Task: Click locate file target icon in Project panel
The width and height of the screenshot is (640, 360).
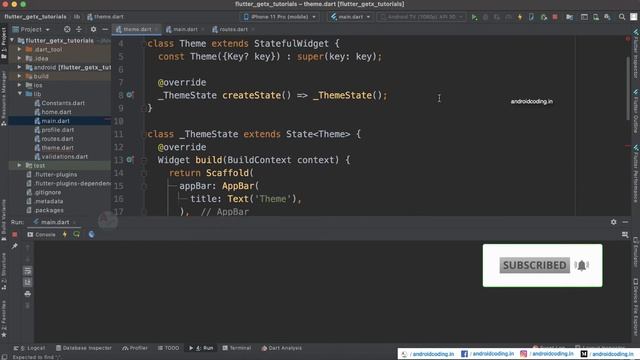Action: click(x=67, y=29)
